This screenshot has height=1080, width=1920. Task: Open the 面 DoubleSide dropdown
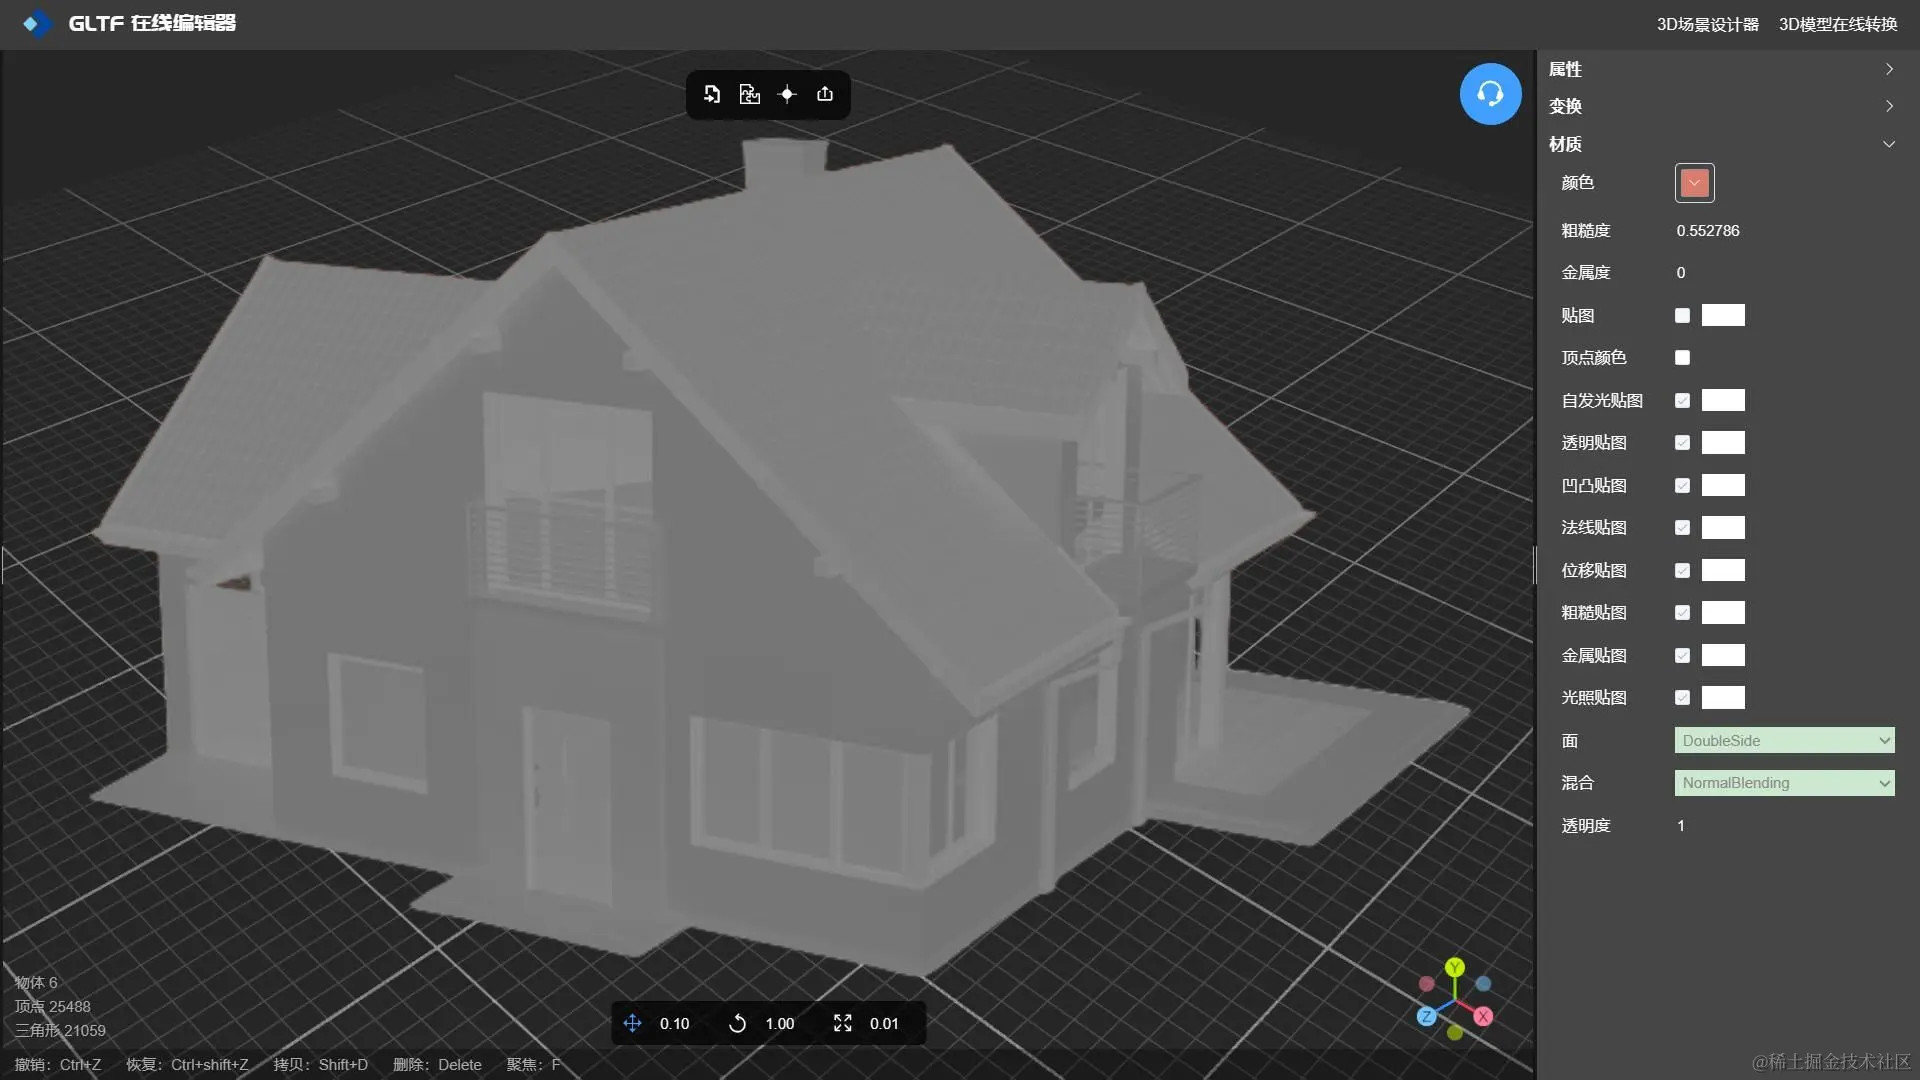(x=1784, y=741)
